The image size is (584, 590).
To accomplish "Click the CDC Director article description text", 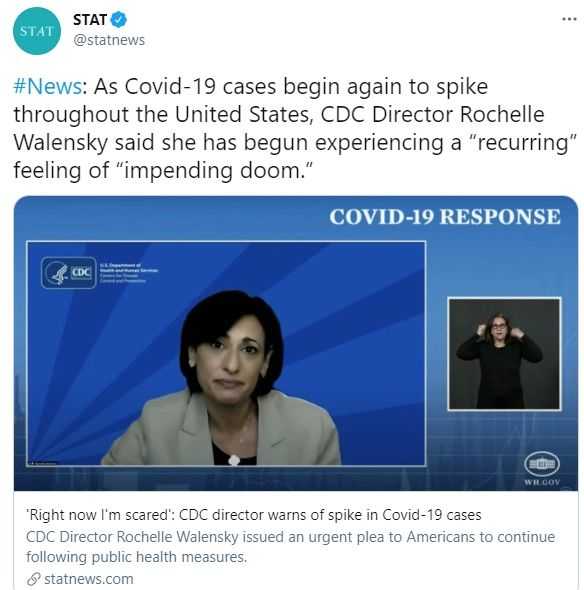I will coord(290,547).
